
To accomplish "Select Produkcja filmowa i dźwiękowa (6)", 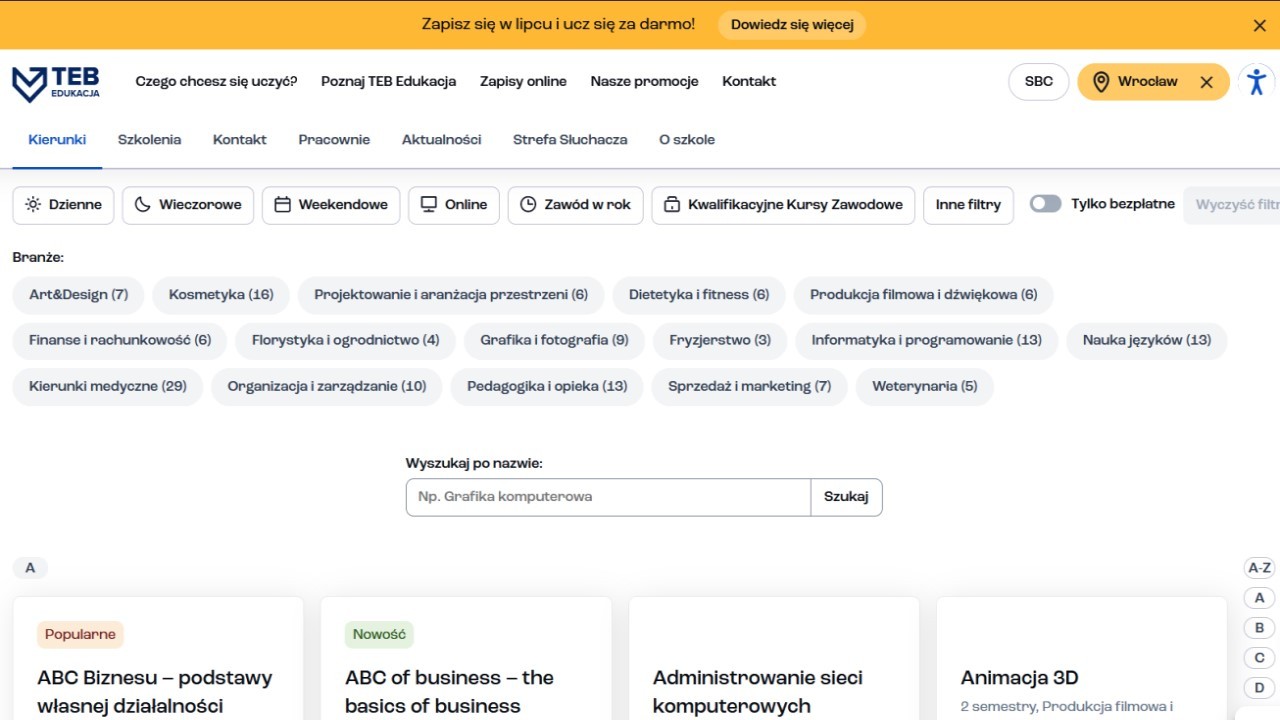I will 924,295.
